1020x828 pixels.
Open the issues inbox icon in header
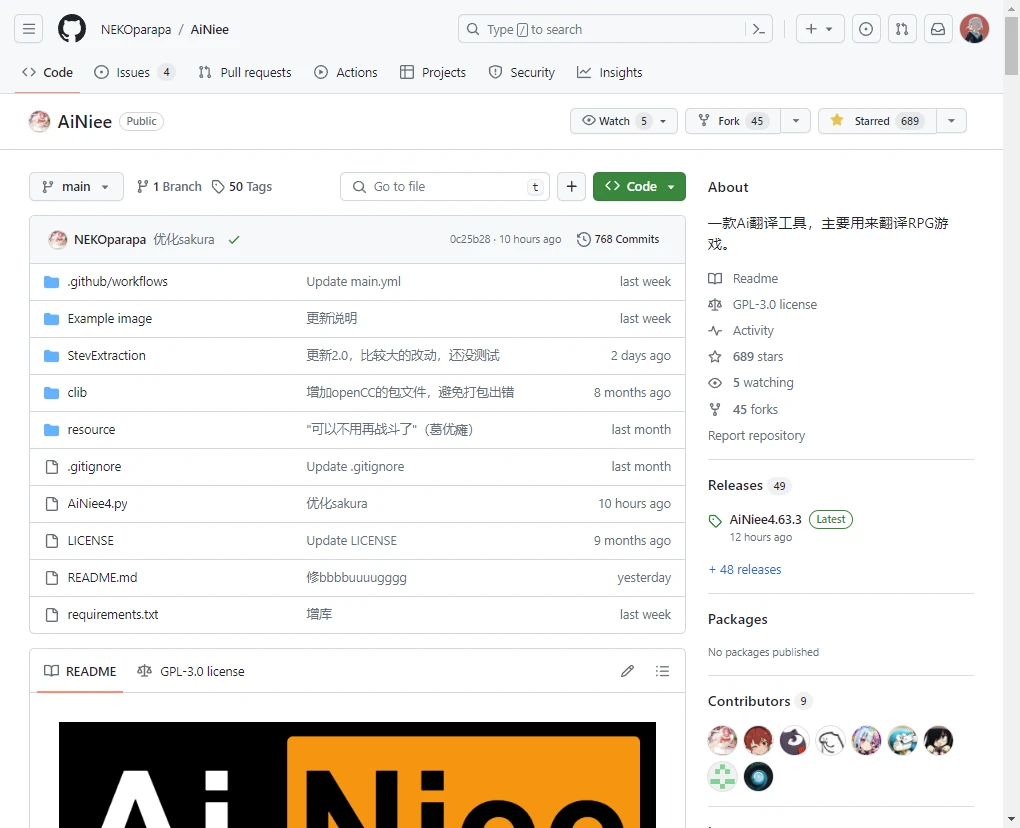(x=866, y=29)
